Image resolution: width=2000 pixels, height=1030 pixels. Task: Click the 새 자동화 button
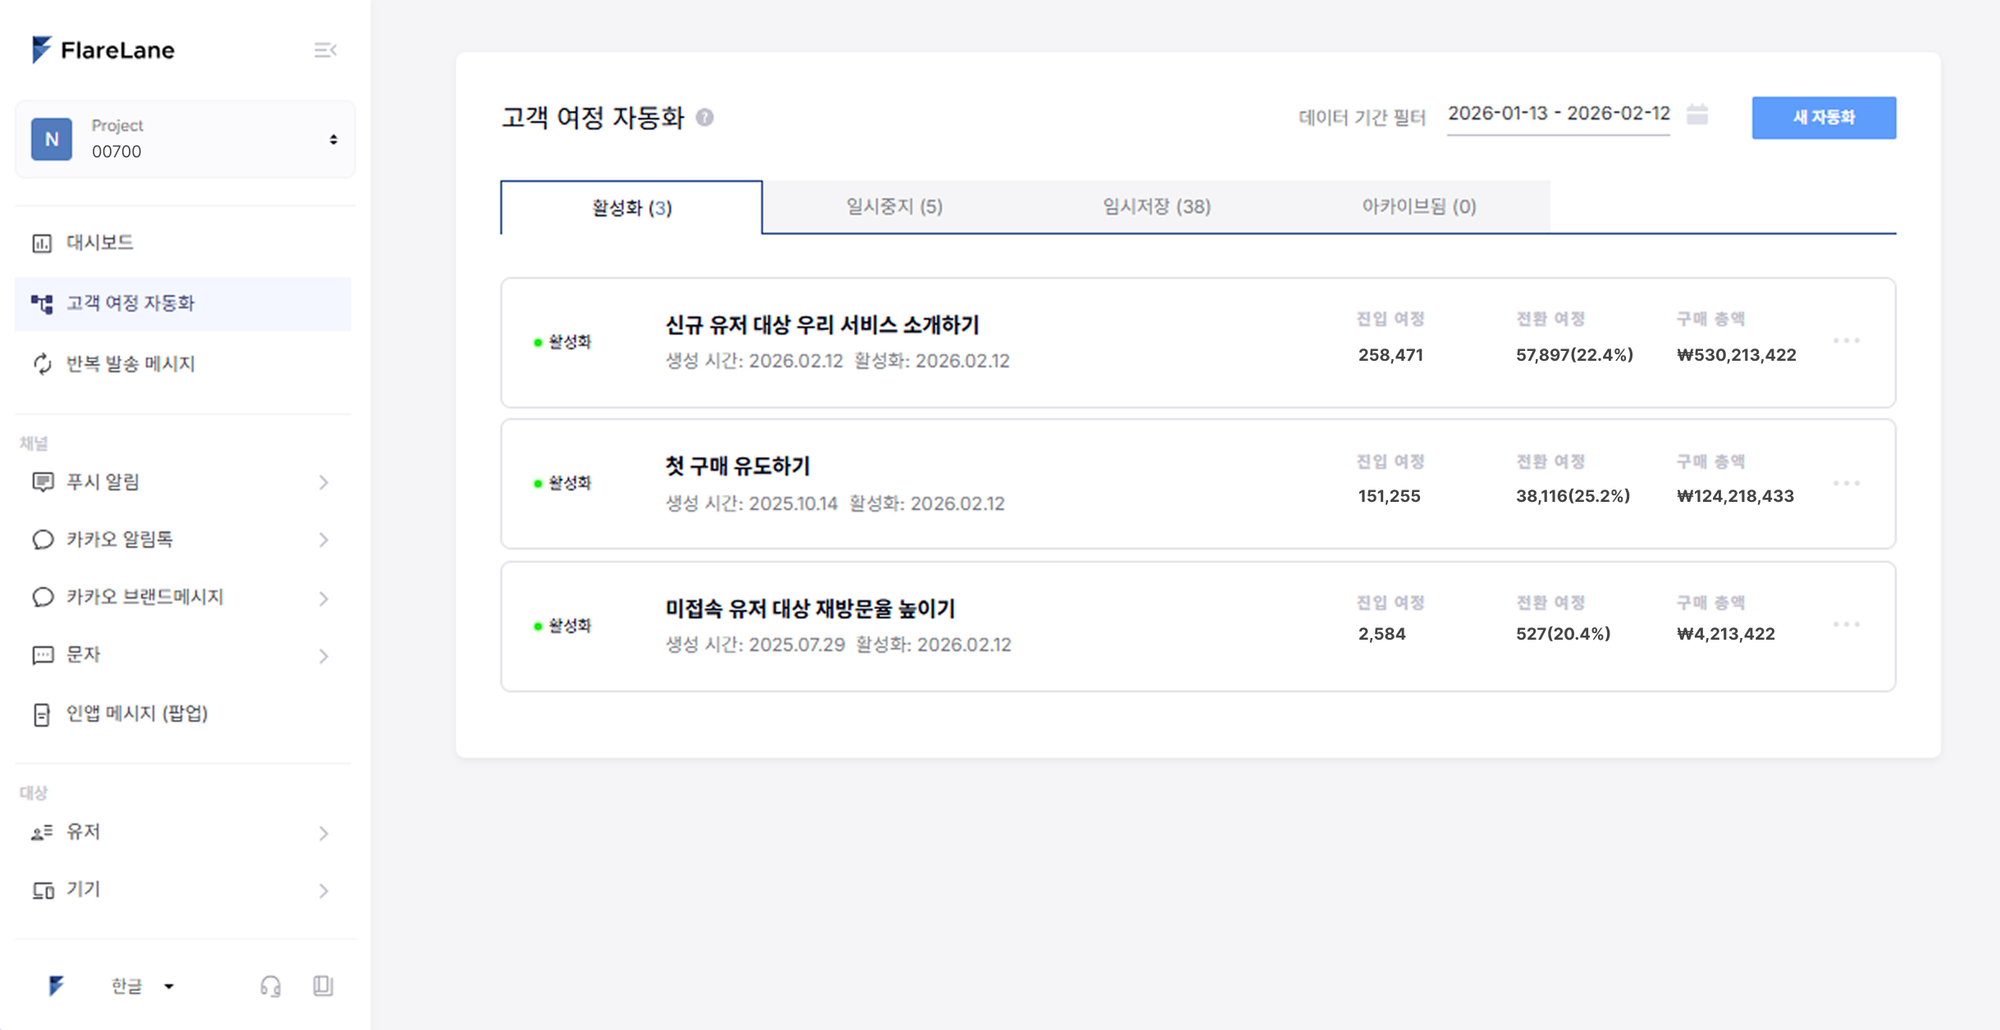click(1823, 118)
